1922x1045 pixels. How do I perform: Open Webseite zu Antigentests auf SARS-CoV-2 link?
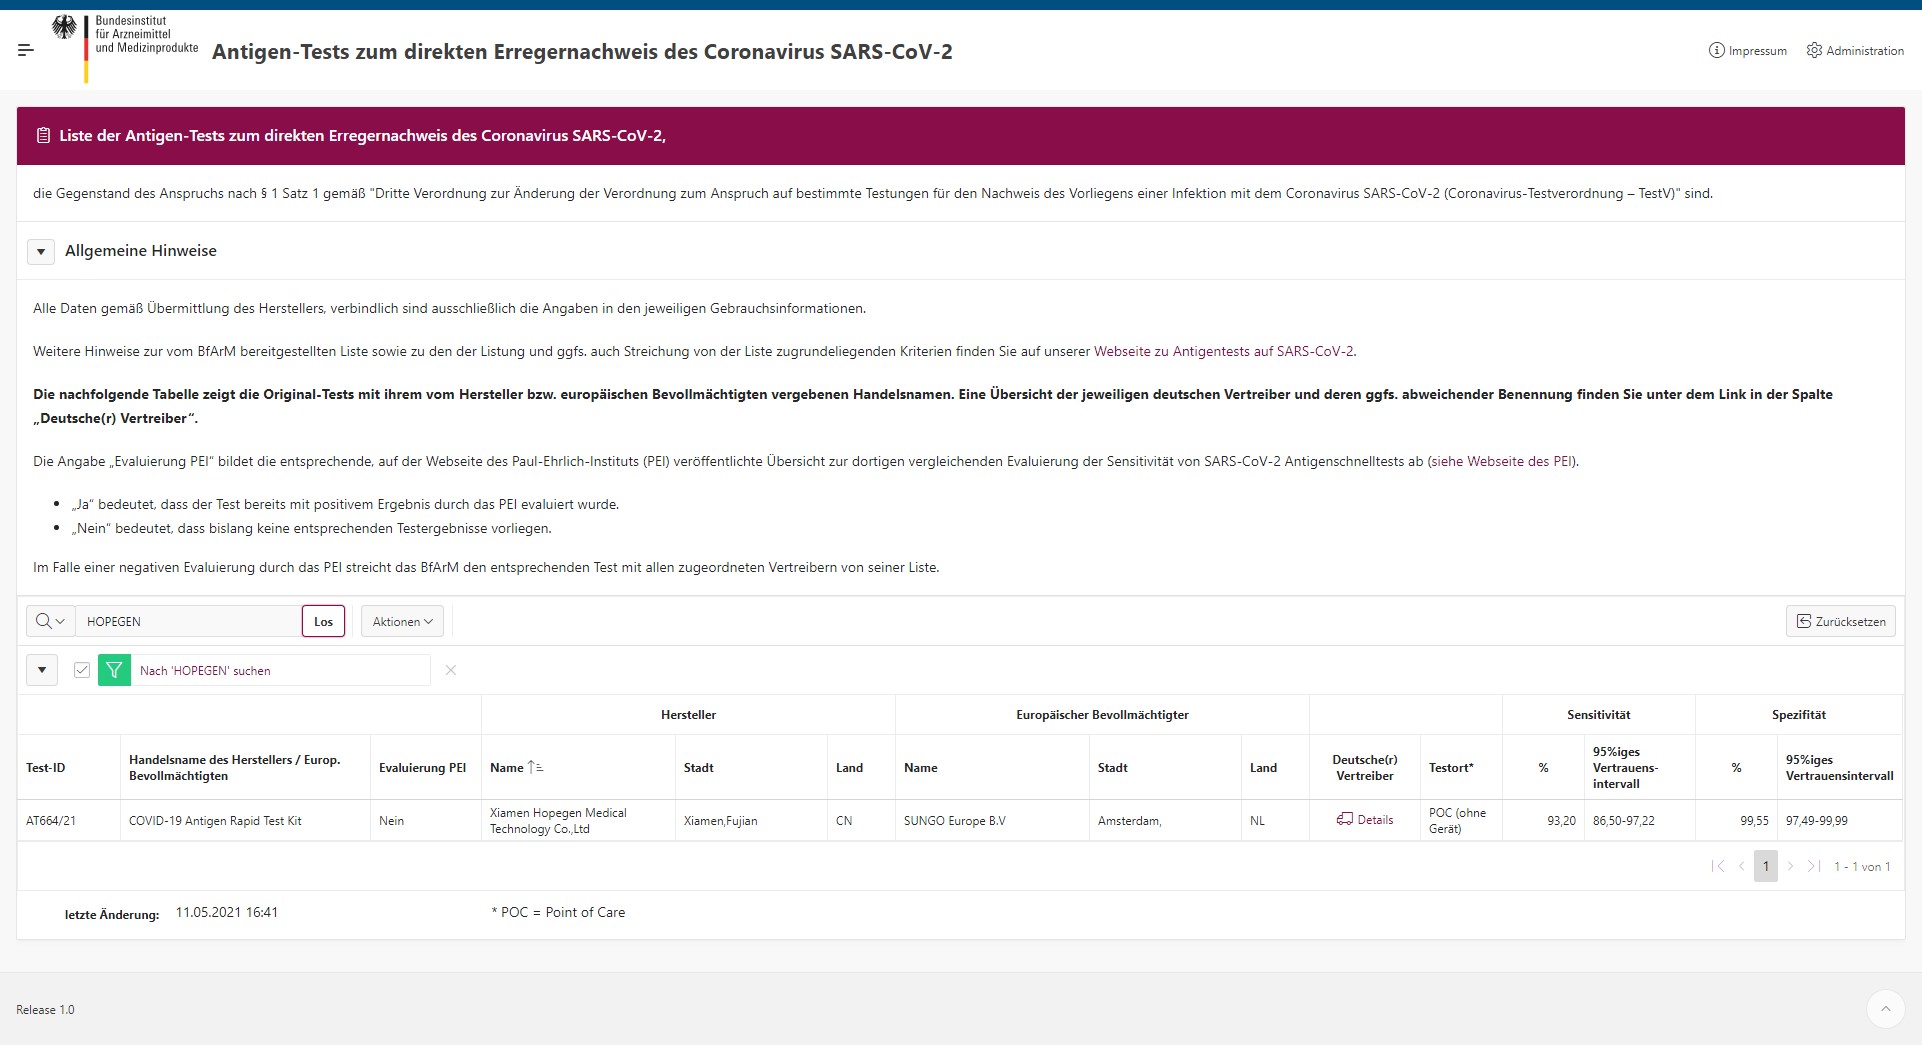(1223, 351)
